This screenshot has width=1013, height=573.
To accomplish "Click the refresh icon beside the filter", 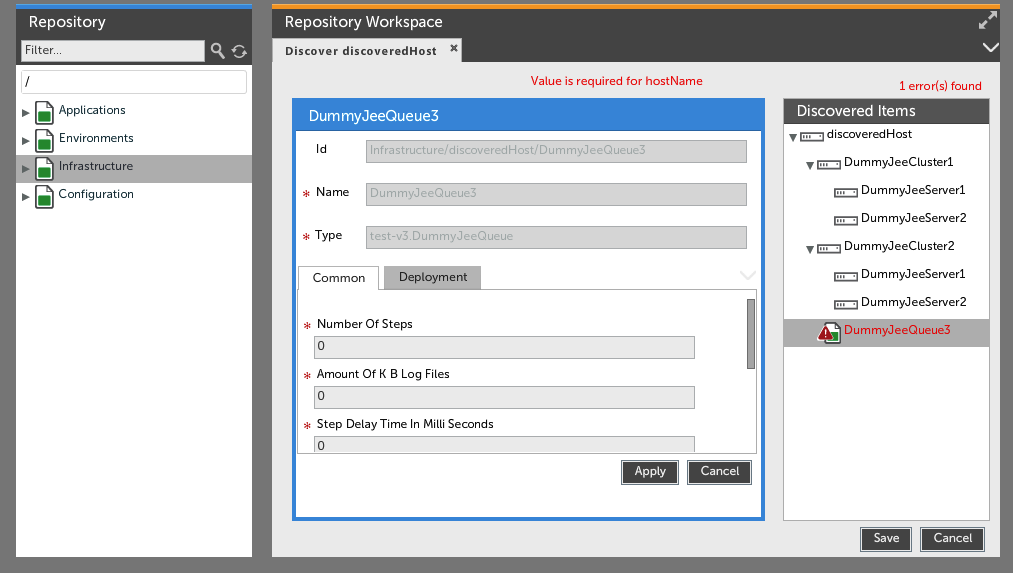I will (x=239, y=51).
